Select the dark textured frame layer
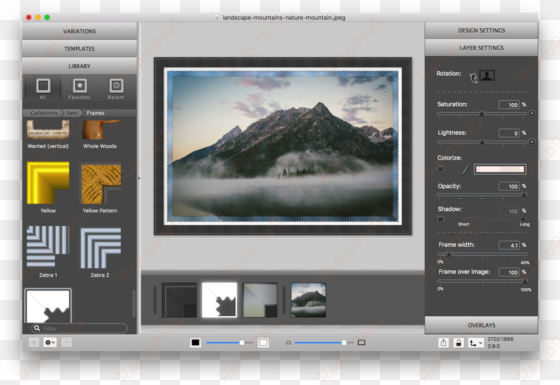 point(179,300)
